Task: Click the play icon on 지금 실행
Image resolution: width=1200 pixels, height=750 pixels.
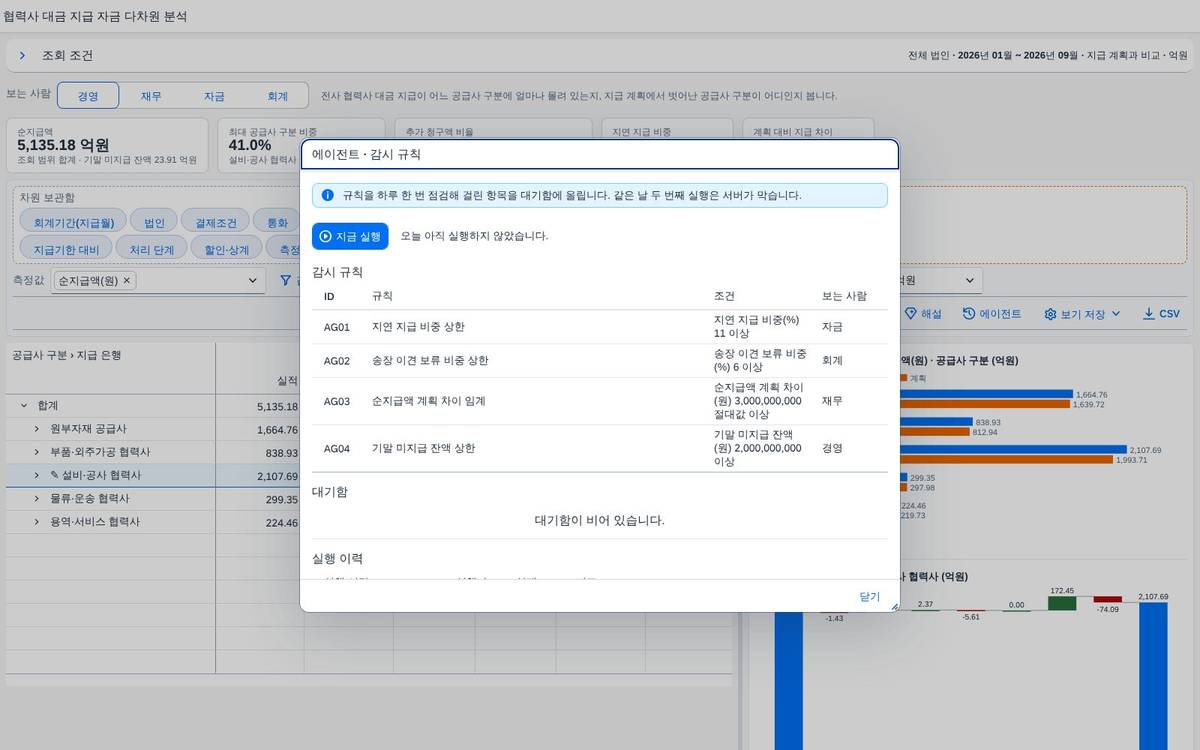Action: [x=325, y=236]
